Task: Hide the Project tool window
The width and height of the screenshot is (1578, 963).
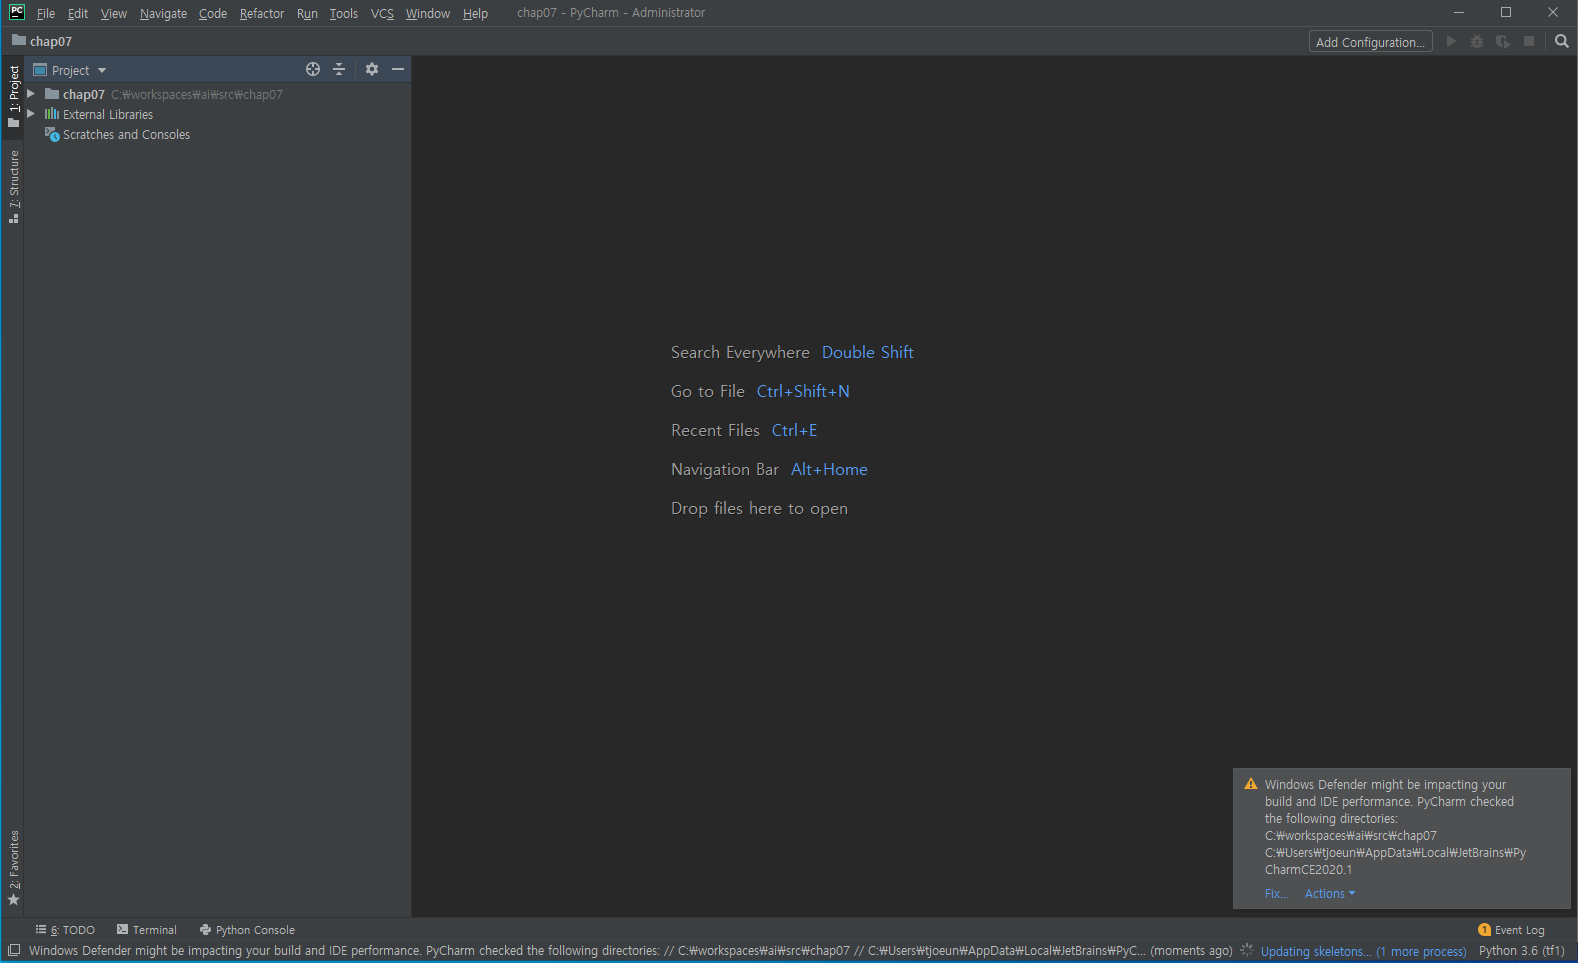Action: (x=398, y=69)
